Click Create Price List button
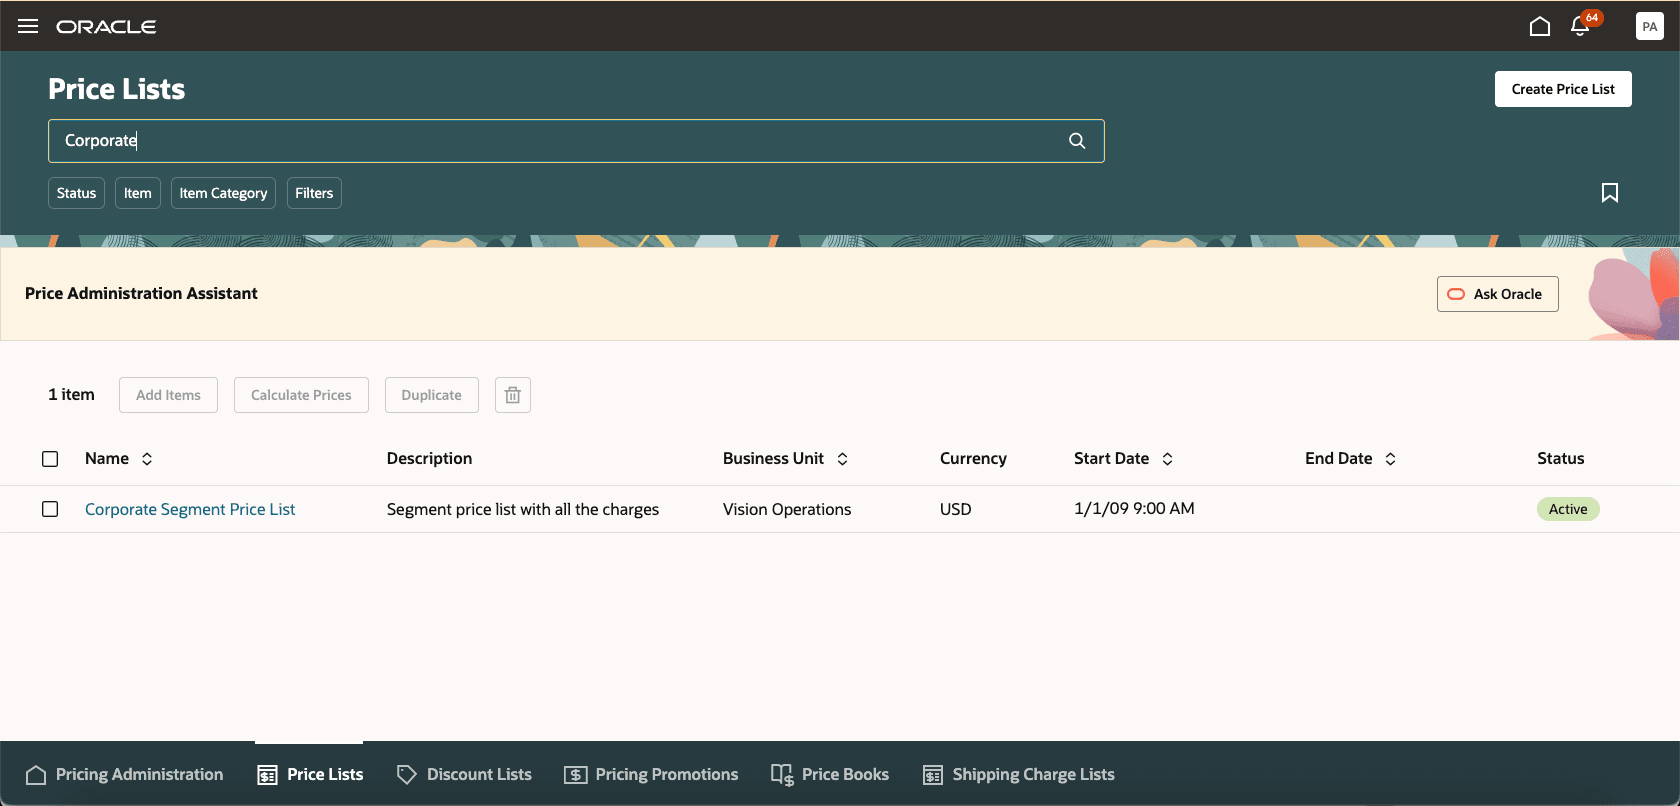This screenshot has height=806, width=1680. (x=1563, y=89)
